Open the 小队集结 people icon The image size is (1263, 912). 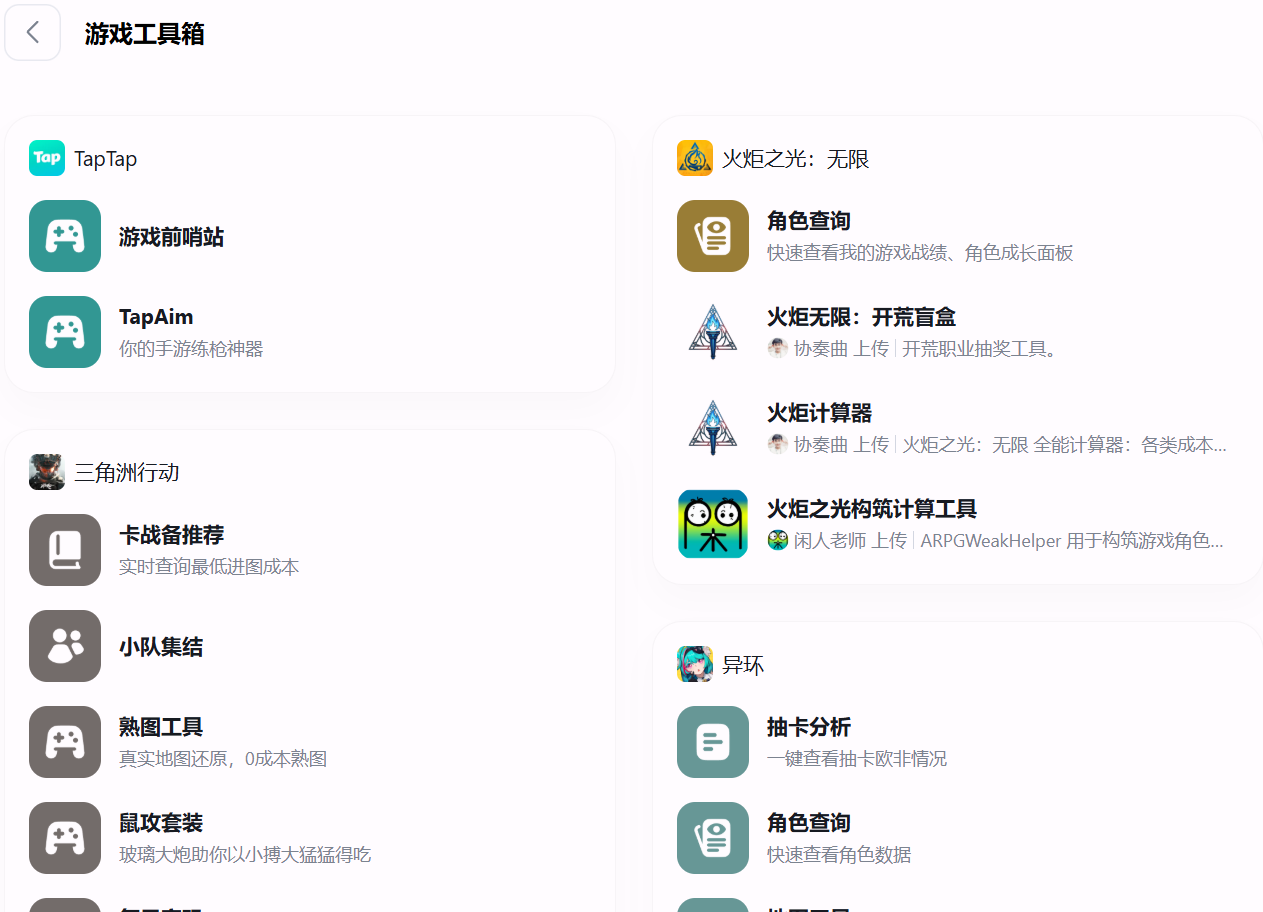click(65, 646)
